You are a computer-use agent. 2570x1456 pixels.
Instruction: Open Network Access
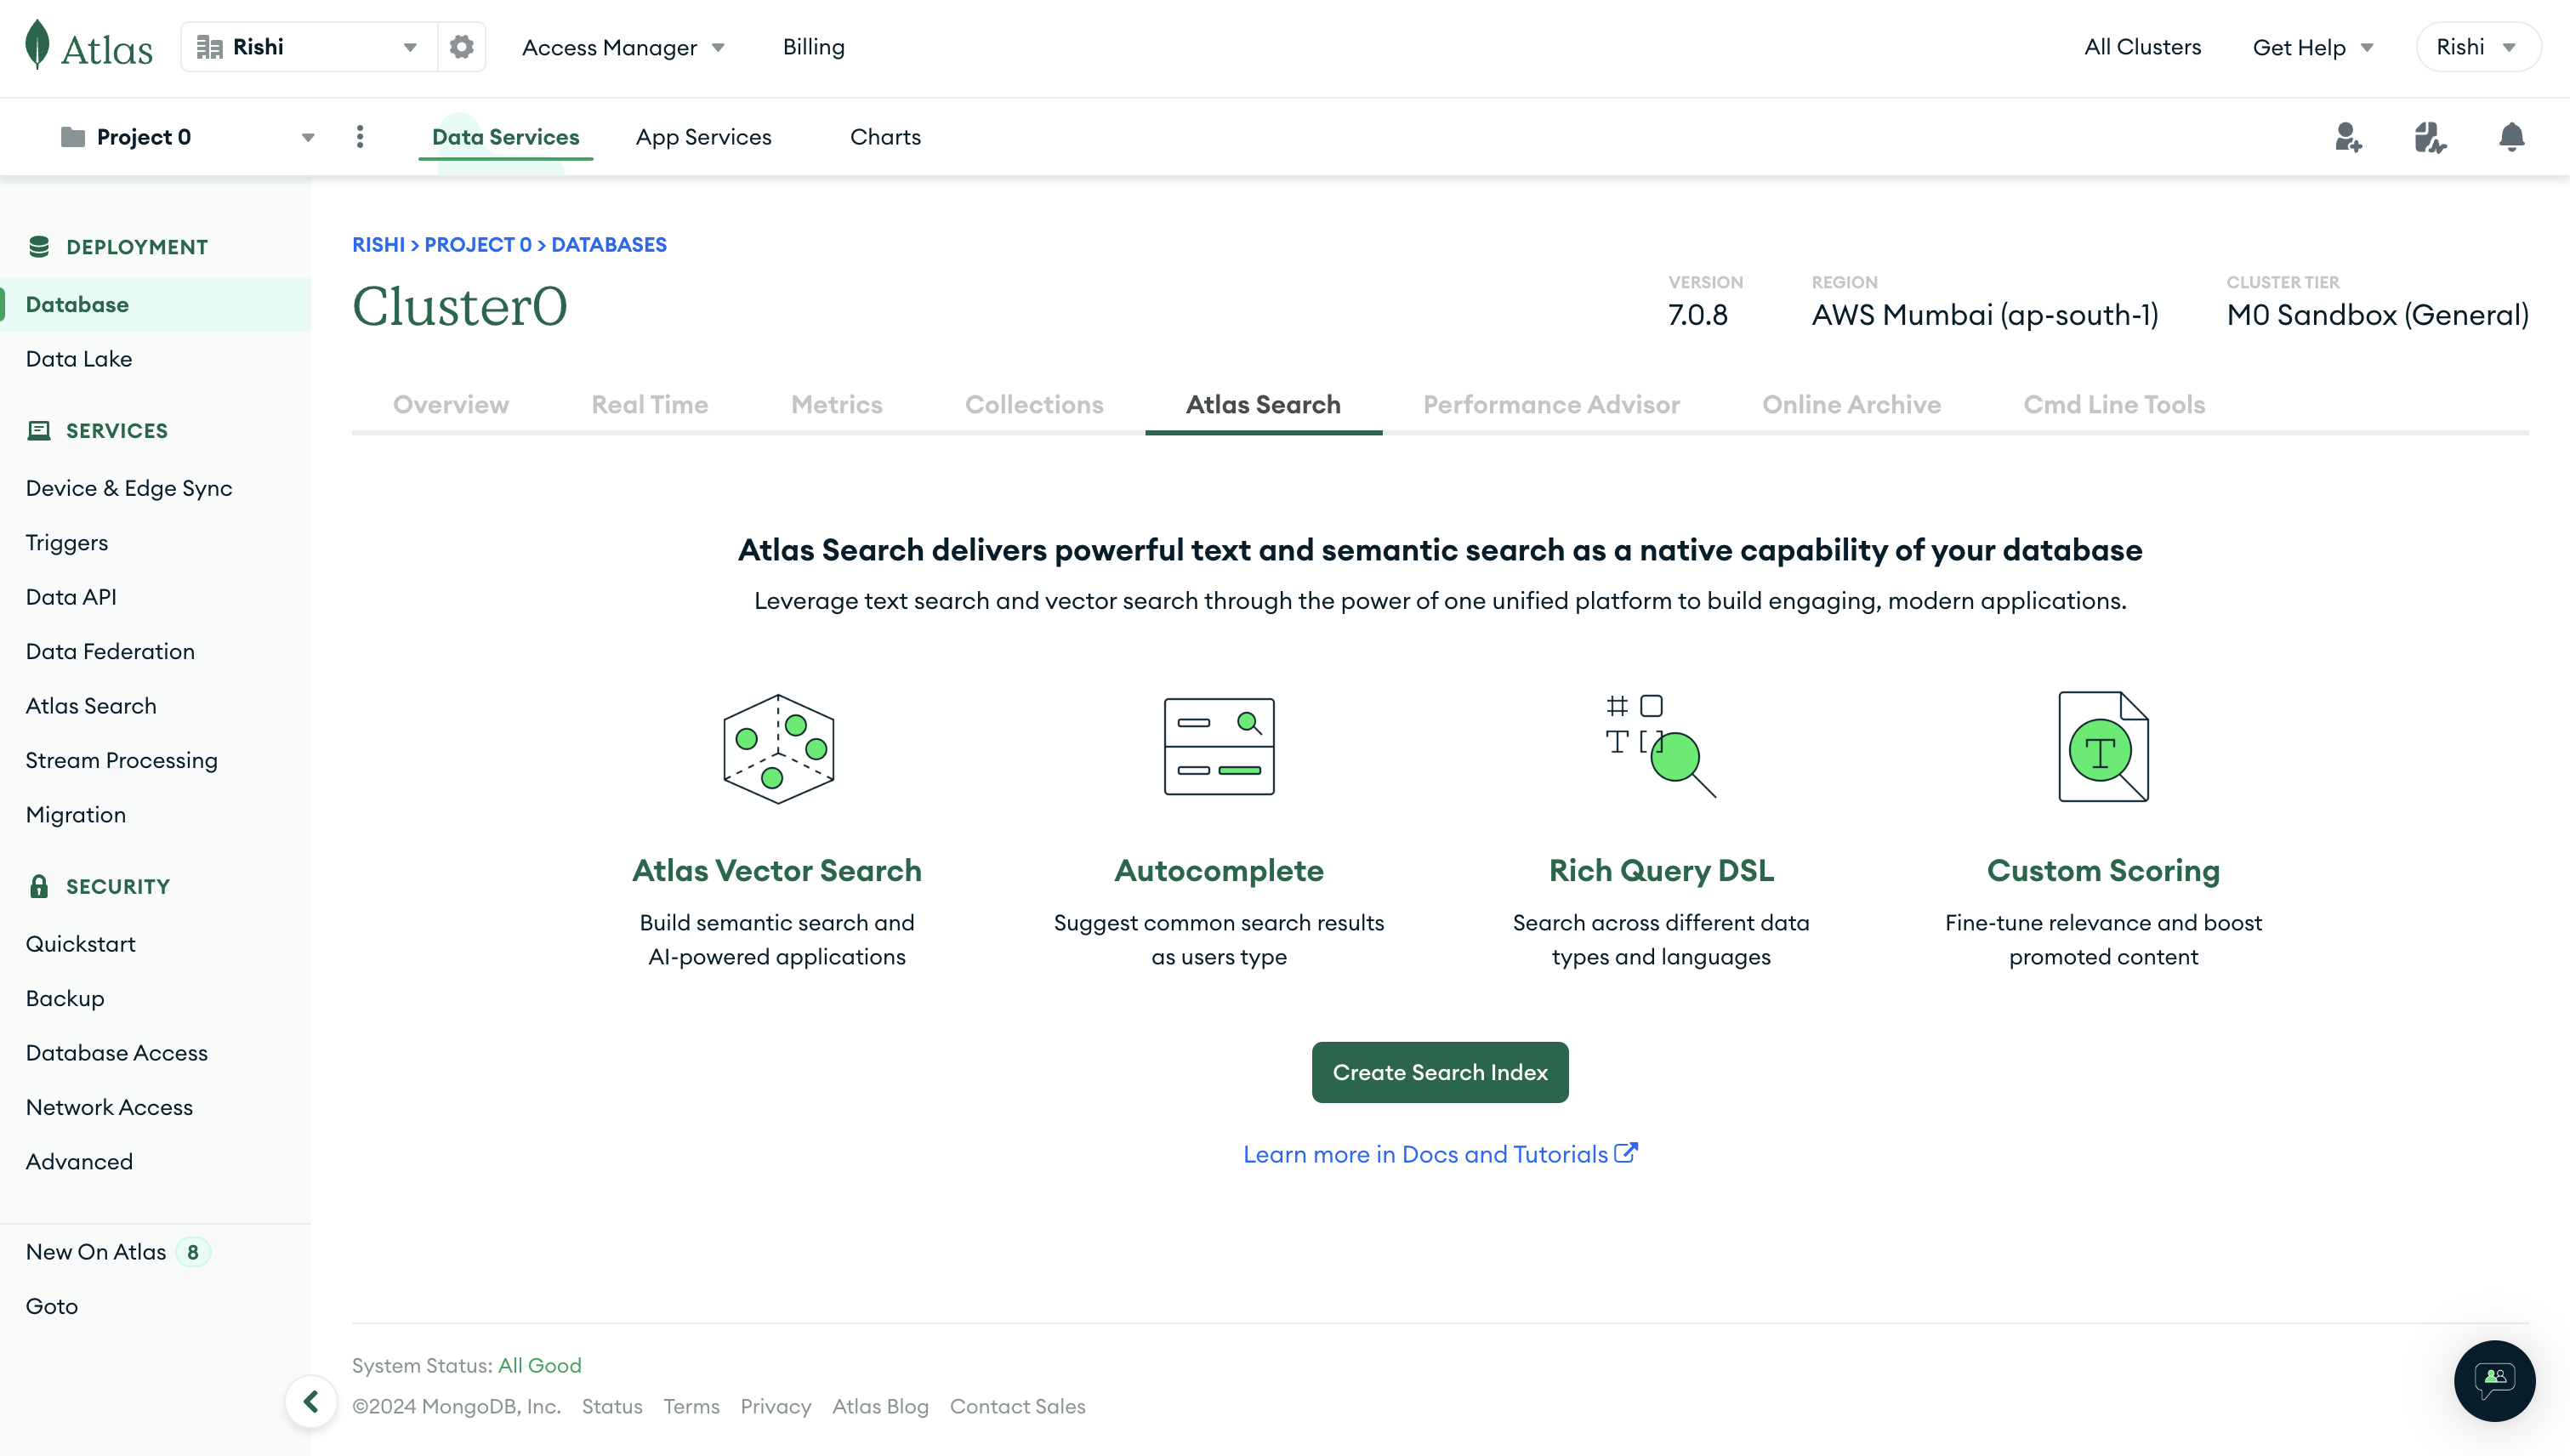tap(109, 1107)
